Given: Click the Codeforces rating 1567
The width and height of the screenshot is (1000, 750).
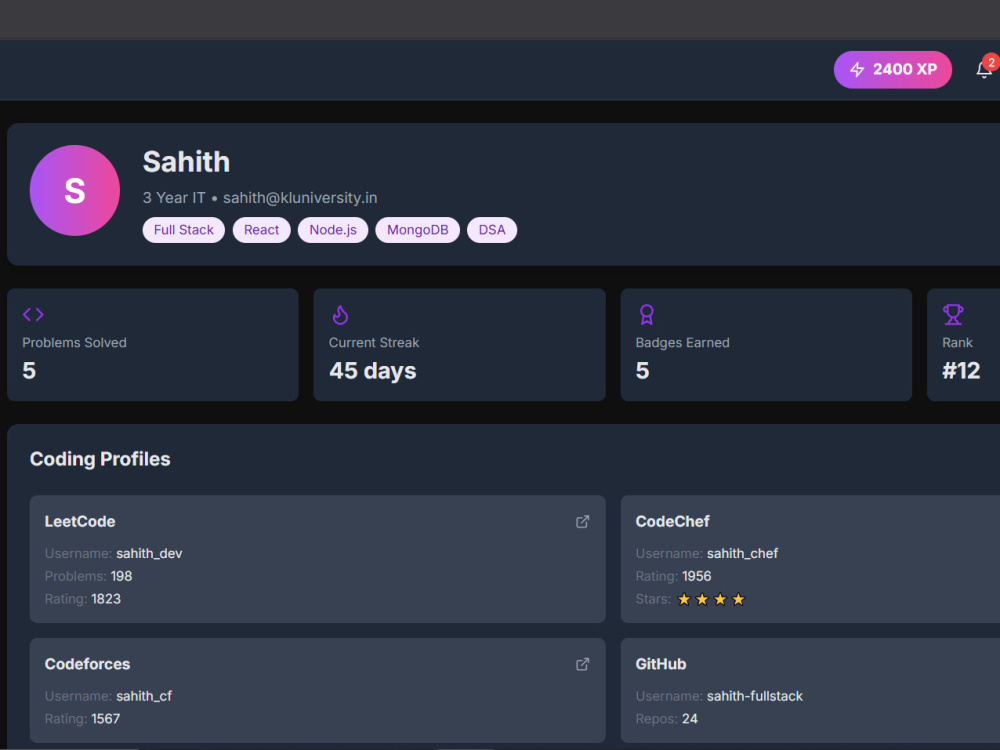Looking at the screenshot, I should pyautogui.click(x=106, y=719).
